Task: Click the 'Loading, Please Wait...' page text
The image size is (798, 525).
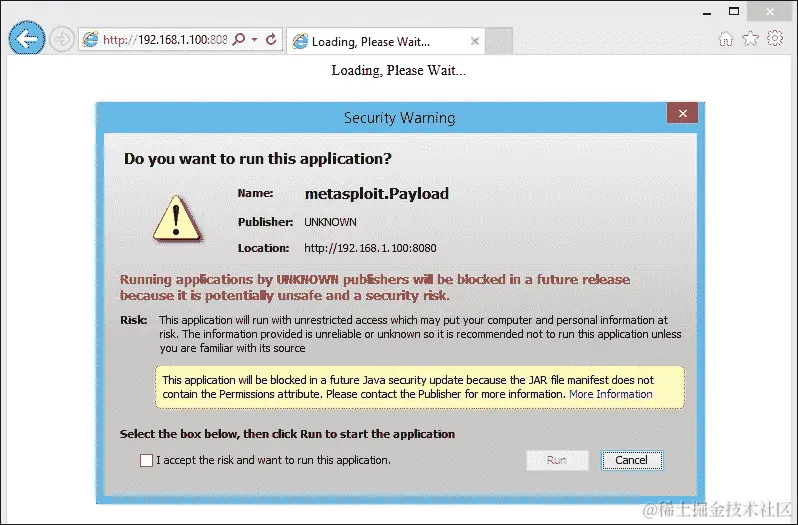Action: 398,70
